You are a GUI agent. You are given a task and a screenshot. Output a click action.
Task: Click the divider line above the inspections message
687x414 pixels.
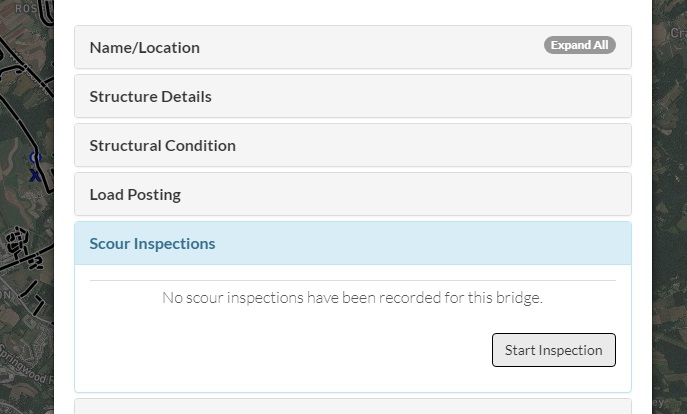point(353,280)
